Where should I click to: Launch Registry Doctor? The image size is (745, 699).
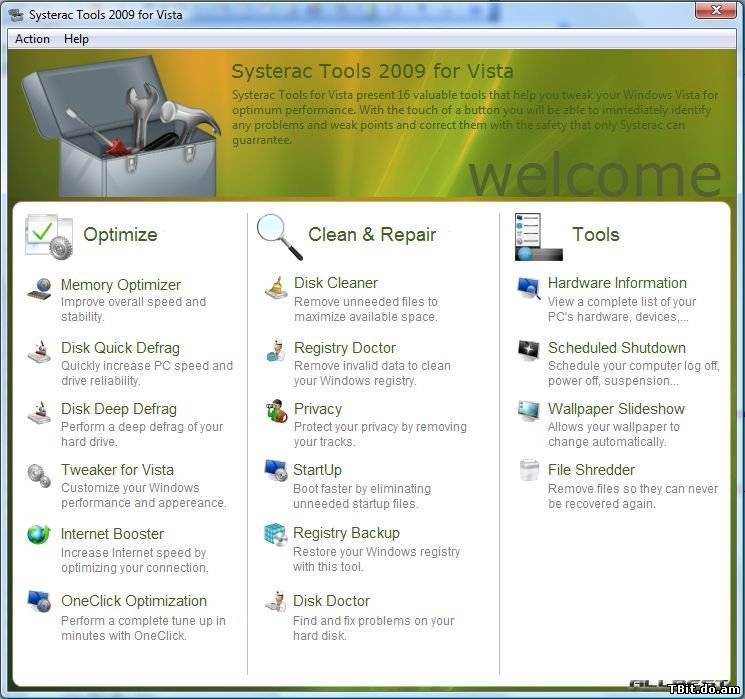(x=345, y=348)
